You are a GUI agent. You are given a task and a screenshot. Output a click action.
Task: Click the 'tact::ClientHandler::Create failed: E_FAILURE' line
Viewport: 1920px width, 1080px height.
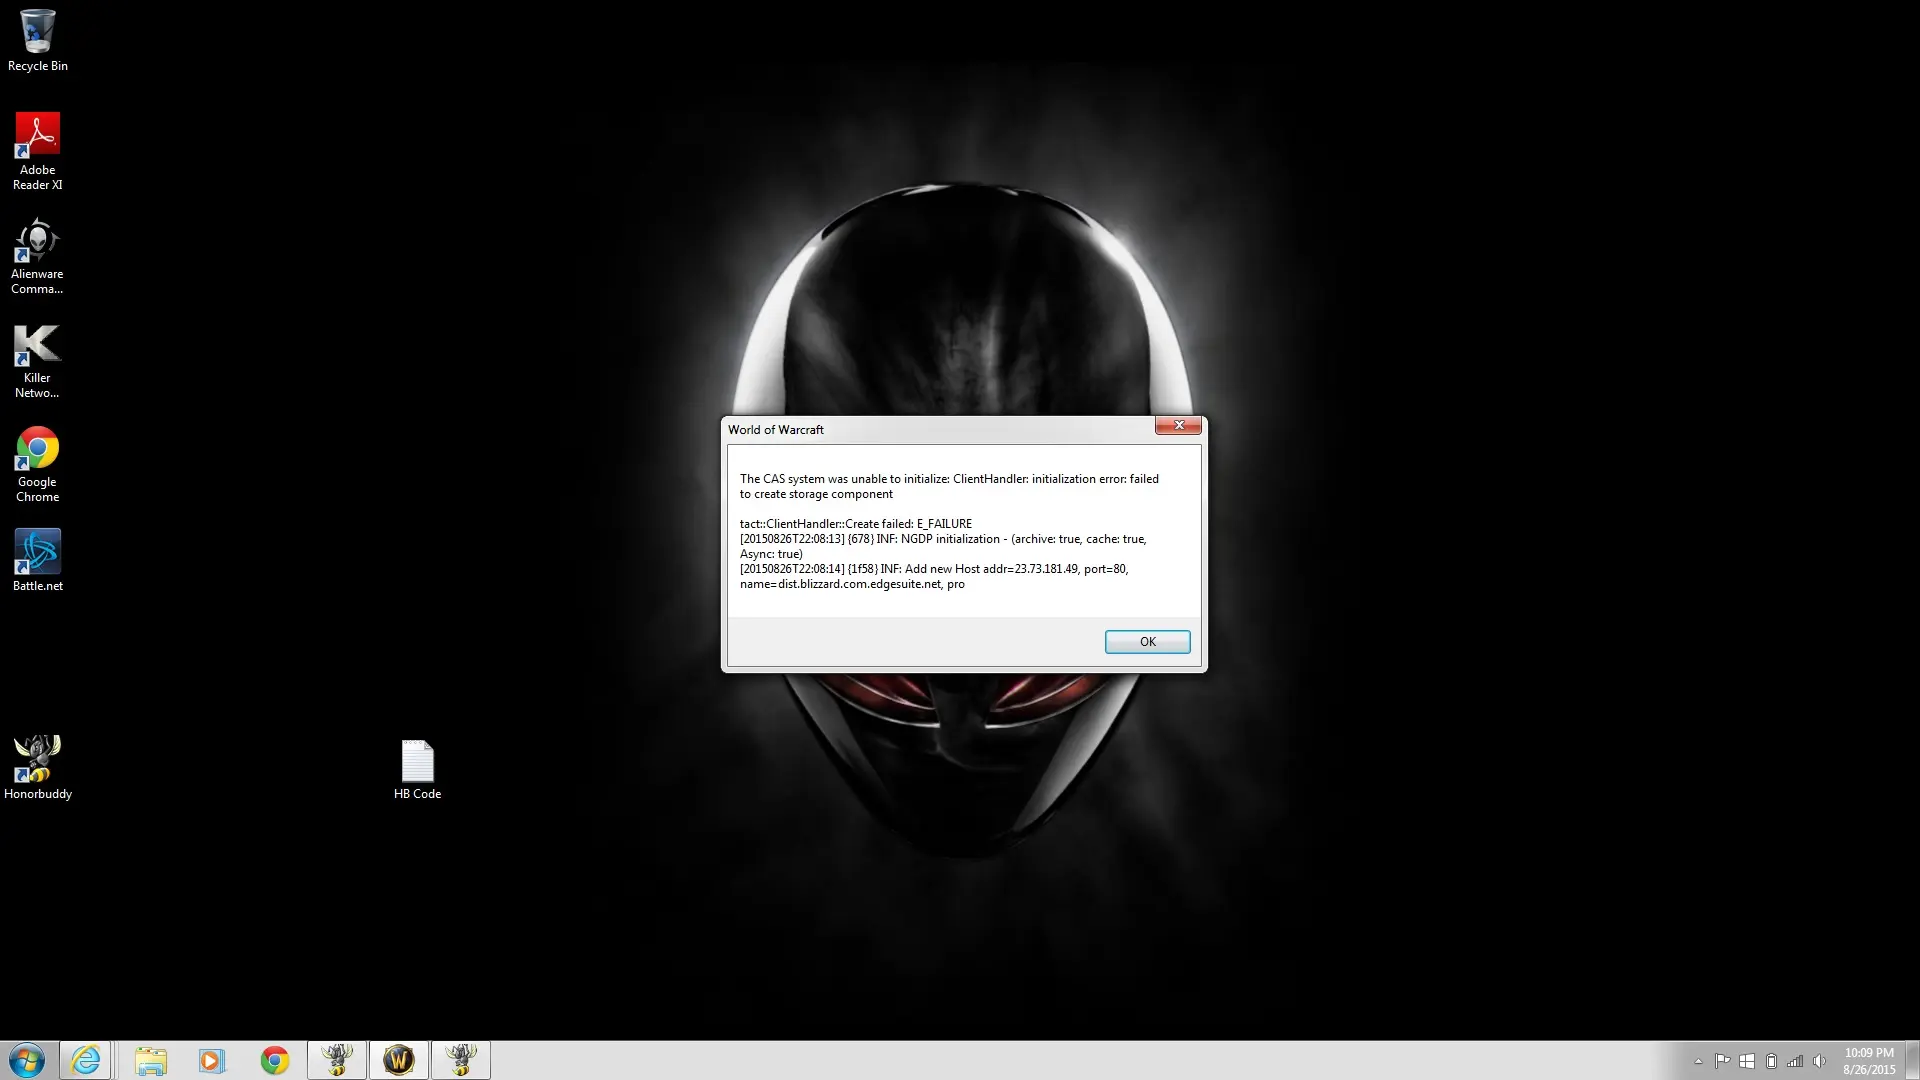pyautogui.click(x=856, y=524)
